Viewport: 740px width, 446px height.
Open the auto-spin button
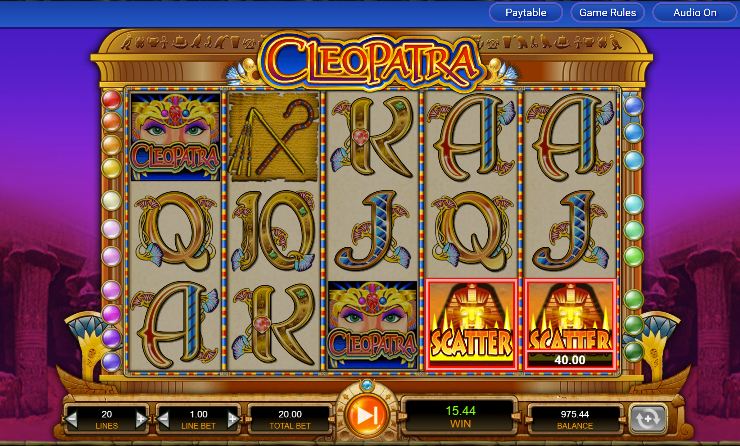tap(648, 418)
